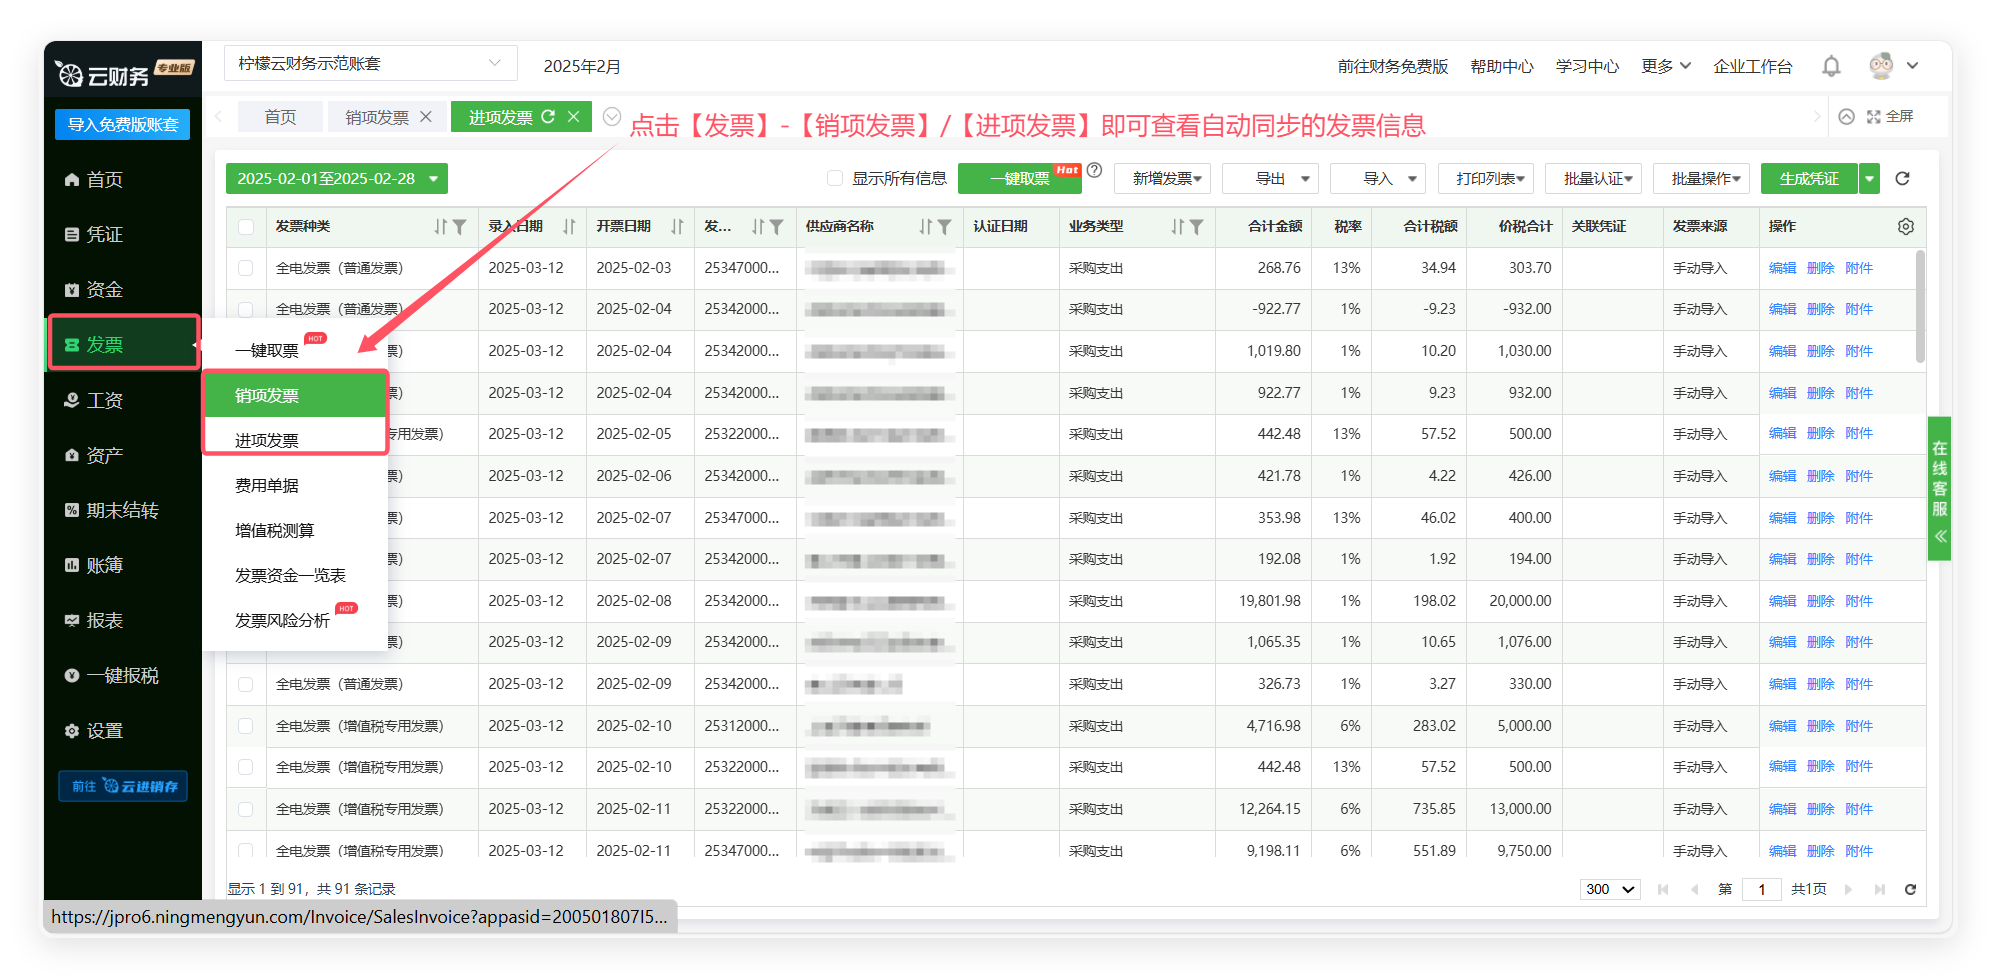The width and height of the screenshot is (1996, 976).
Task: Sort by 录入日期 column
Action: pyautogui.click(x=569, y=227)
